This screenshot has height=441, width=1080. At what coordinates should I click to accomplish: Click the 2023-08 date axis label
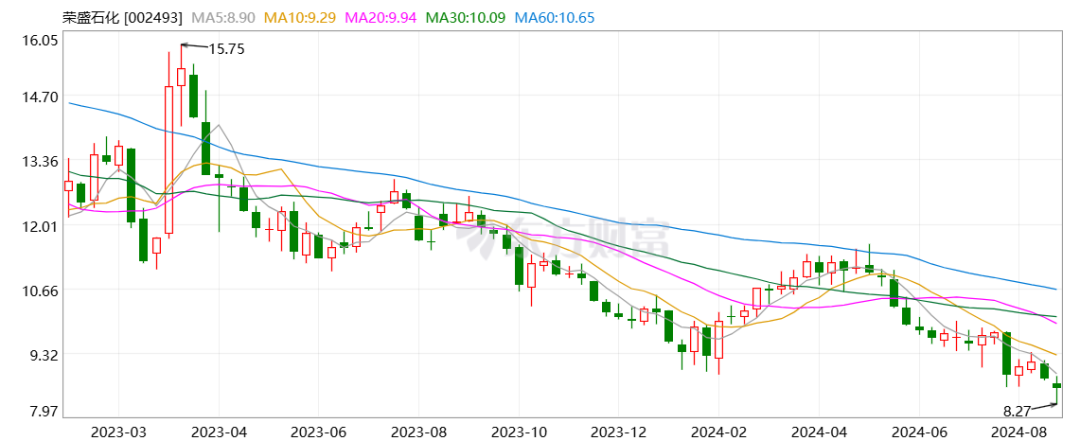pos(419,431)
